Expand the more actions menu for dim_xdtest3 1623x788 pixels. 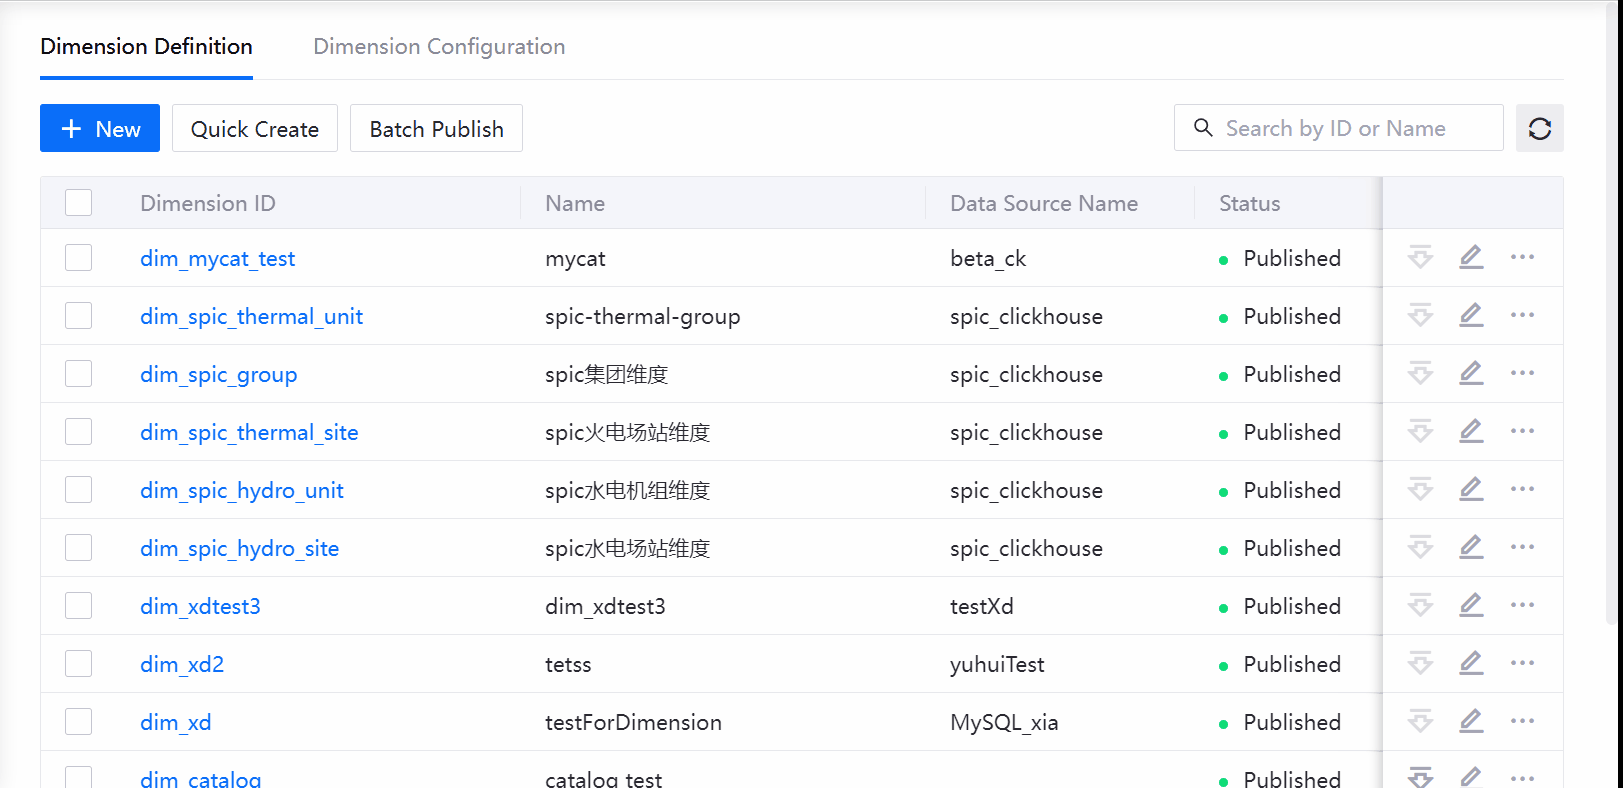pyautogui.click(x=1522, y=605)
